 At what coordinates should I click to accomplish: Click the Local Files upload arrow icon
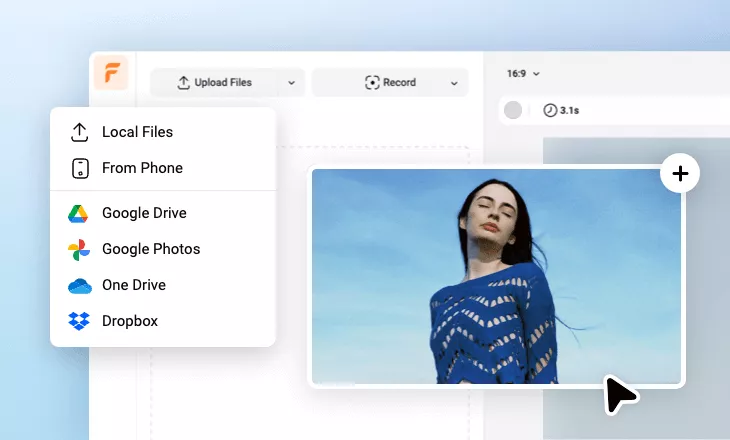[x=80, y=132]
